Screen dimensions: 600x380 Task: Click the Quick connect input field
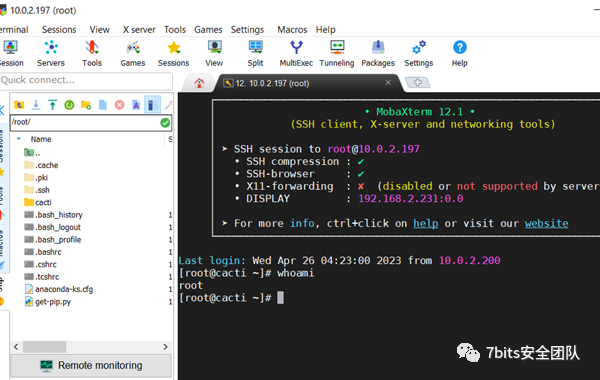coord(86,80)
